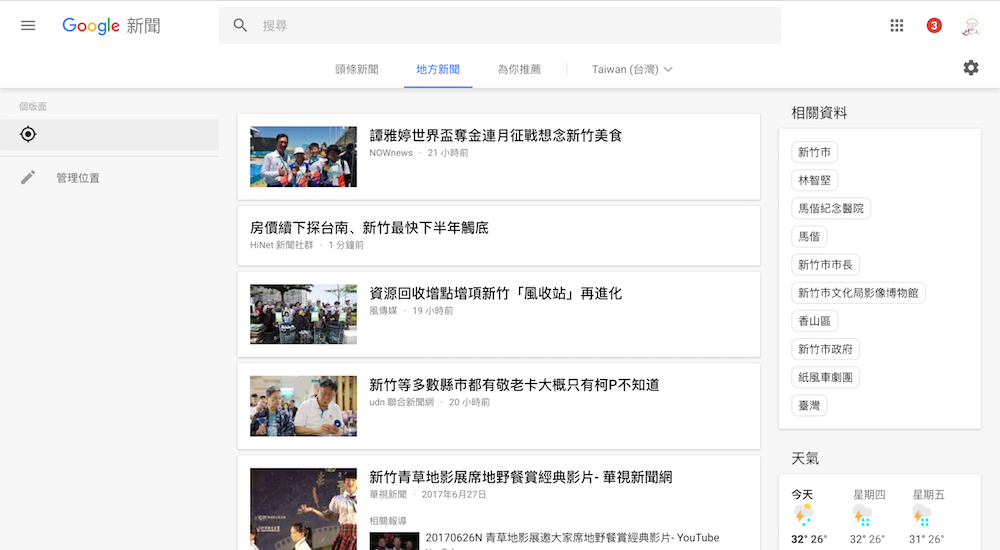The image size is (1000, 550).
Task: Click thumbnail of 敬老卡 article
Action: 304,406
